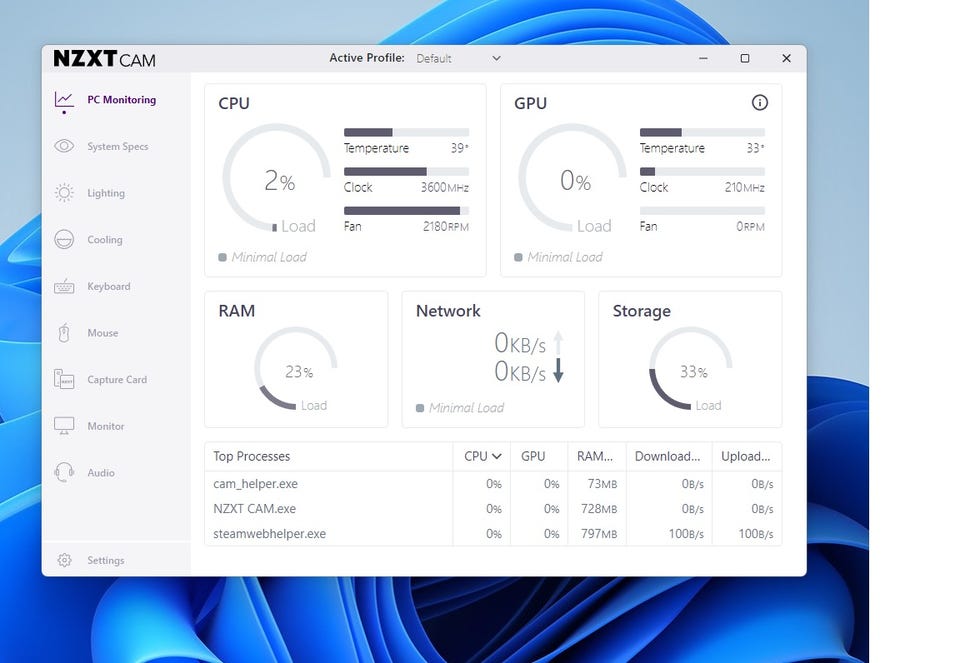Viewport: 960px width, 663px height.
Task: Select the cam_helper.exe process row
Action: point(493,484)
